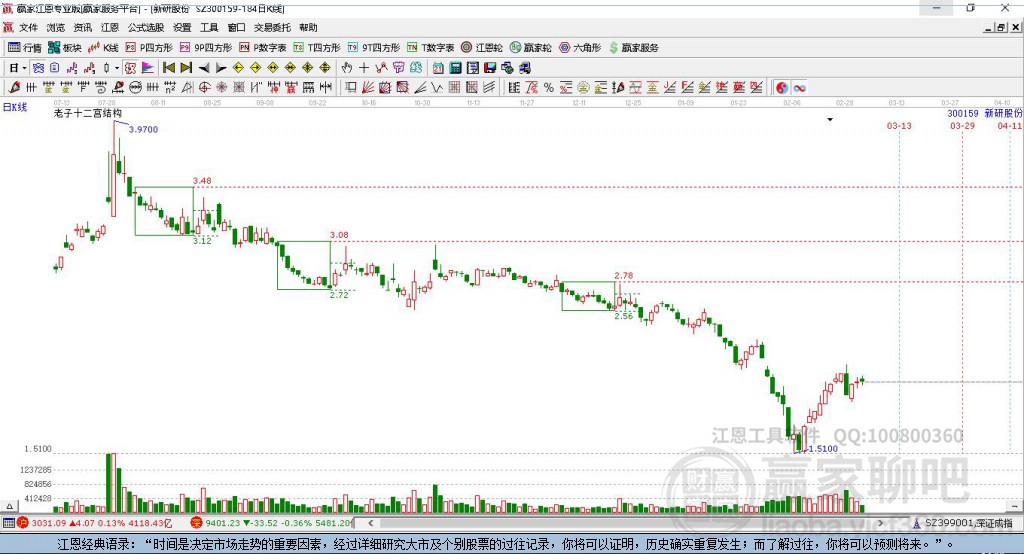The image size is (1024, 554).
Task: Select the Gann fan lines icon
Action: tap(368, 88)
